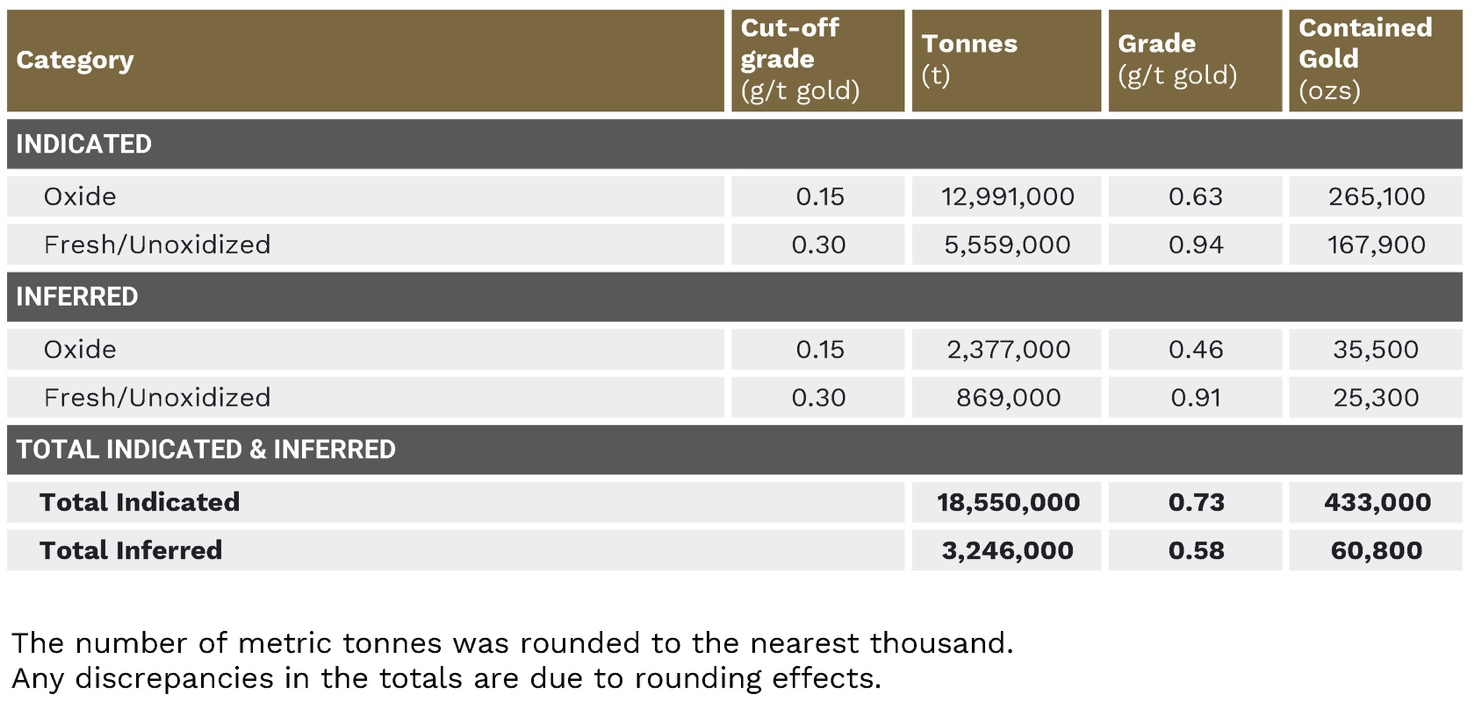Select the Cut-off grade column header
This screenshot has height=709, width=1475.
pyautogui.click(x=800, y=60)
